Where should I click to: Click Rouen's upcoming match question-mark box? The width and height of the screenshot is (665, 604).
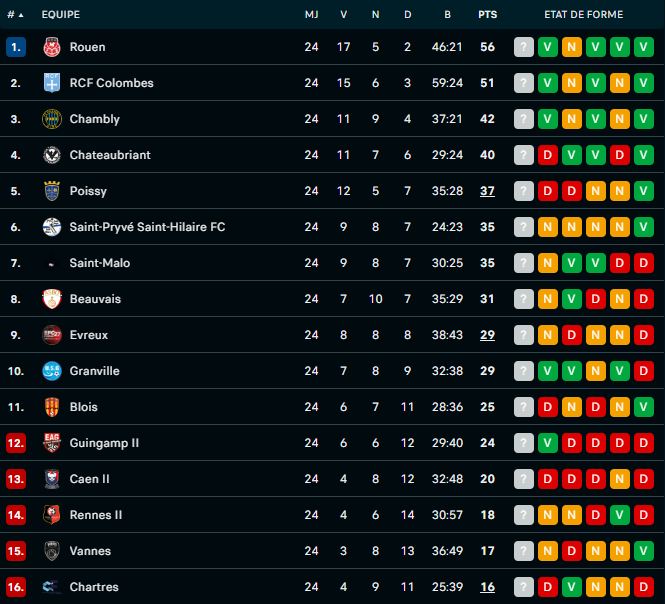524,47
